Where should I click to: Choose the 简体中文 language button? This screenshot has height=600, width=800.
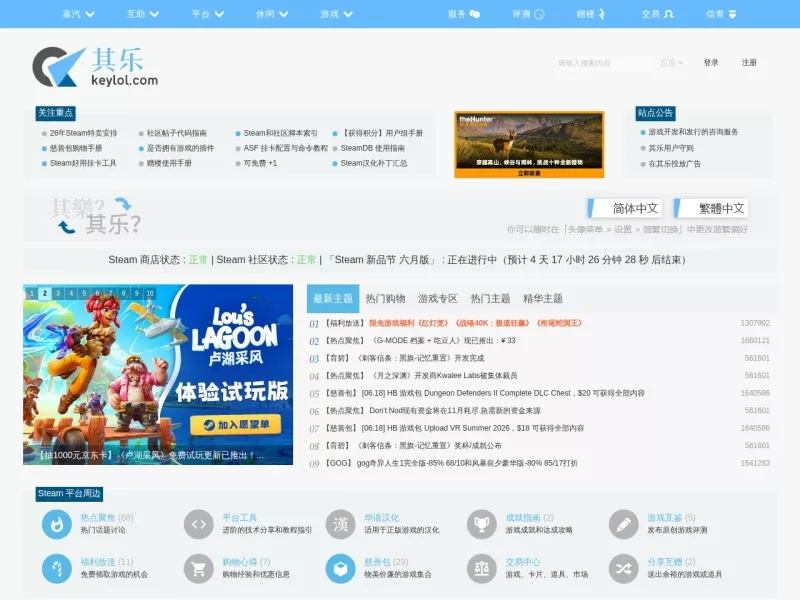[x=626, y=208]
